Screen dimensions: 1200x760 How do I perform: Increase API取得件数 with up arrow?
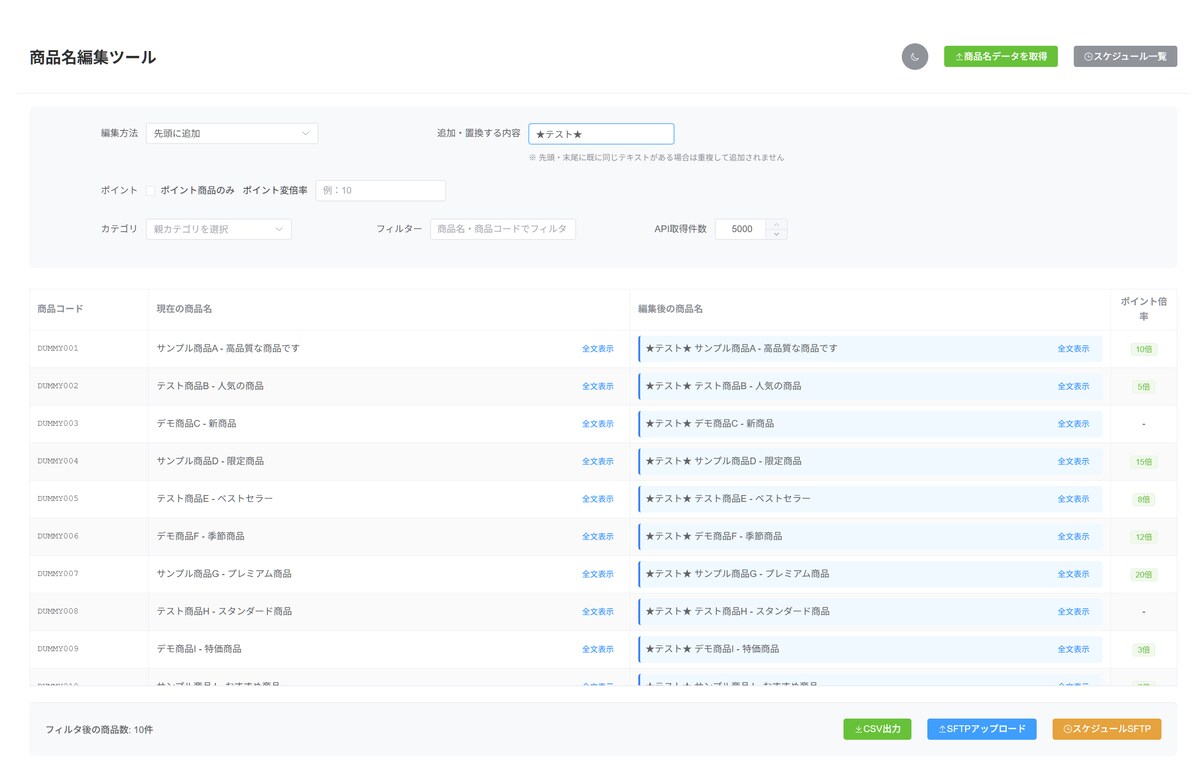[777, 224]
